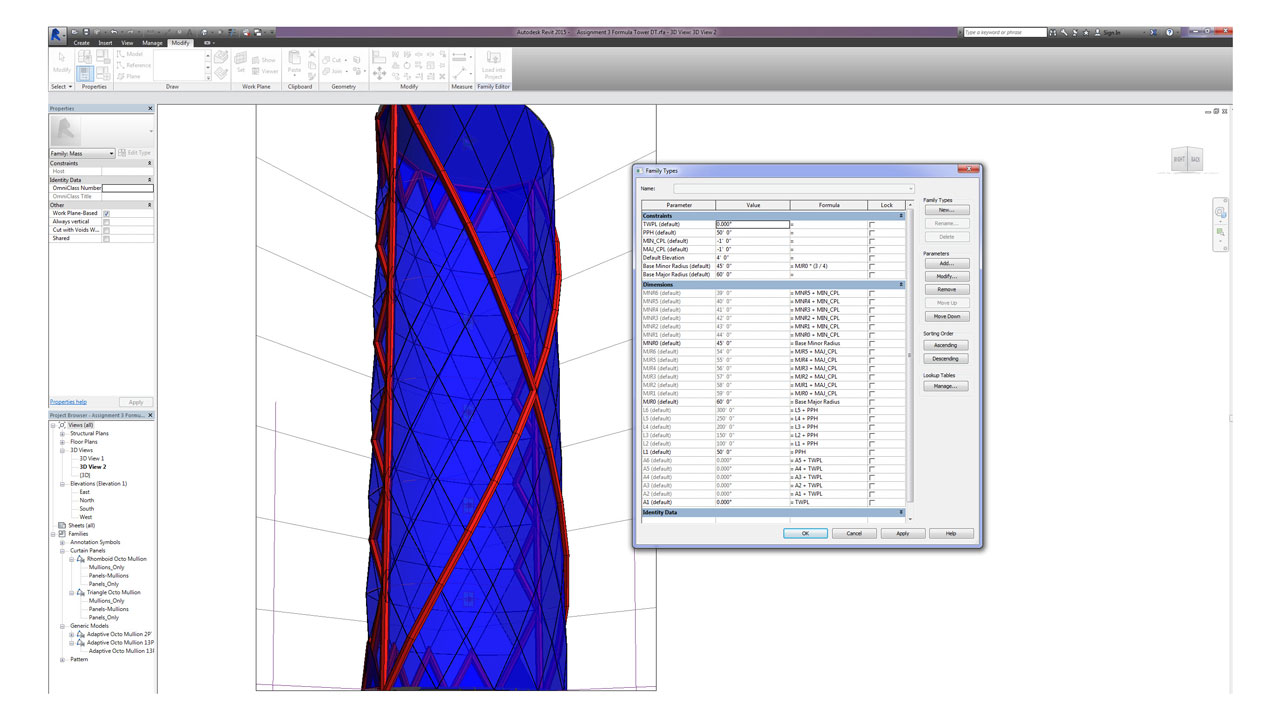Expand the Annotation Symbols tree node

(62, 542)
